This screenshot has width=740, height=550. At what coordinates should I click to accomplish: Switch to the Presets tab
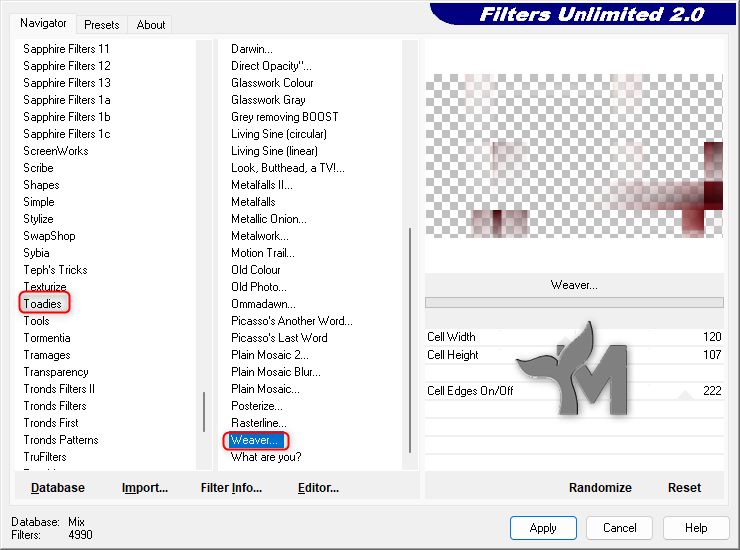(x=101, y=25)
